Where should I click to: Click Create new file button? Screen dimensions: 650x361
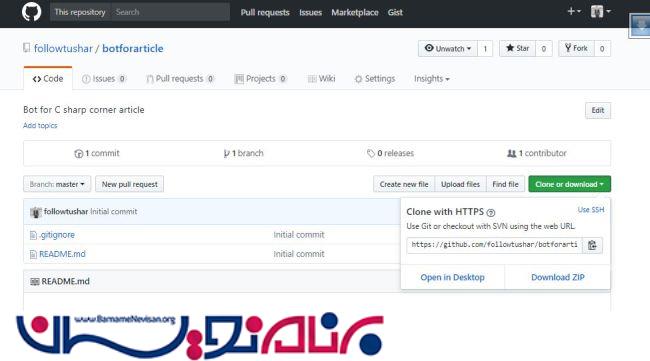pyautogui.click(x=404, y=184)
